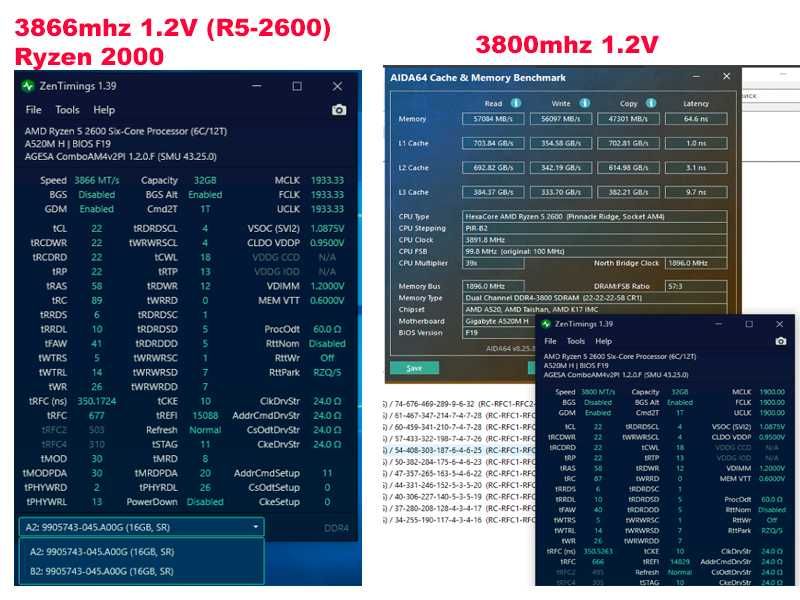Click the list row starting 74-676-469-289-9-6-32
Image resolution: width=800 pixels, height=600 pixels.
459,404
